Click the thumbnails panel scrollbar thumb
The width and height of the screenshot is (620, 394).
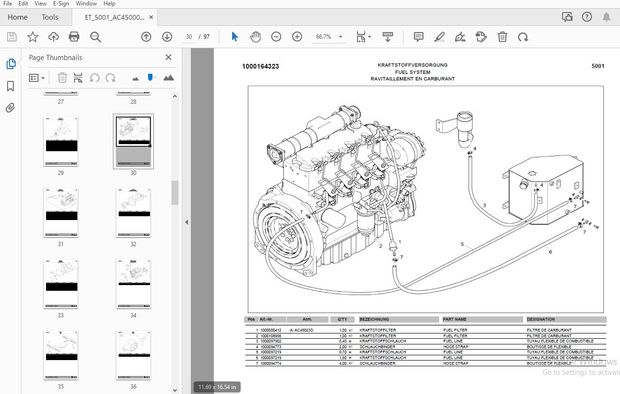pyautogui.click(x=175, y=193)
